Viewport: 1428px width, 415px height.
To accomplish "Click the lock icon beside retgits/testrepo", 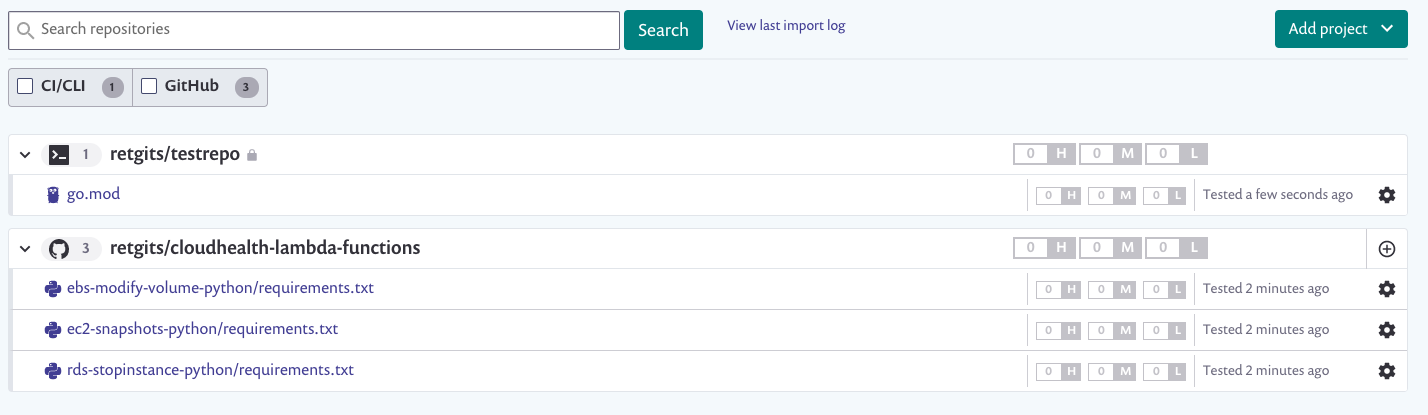I will pos(252,155).
